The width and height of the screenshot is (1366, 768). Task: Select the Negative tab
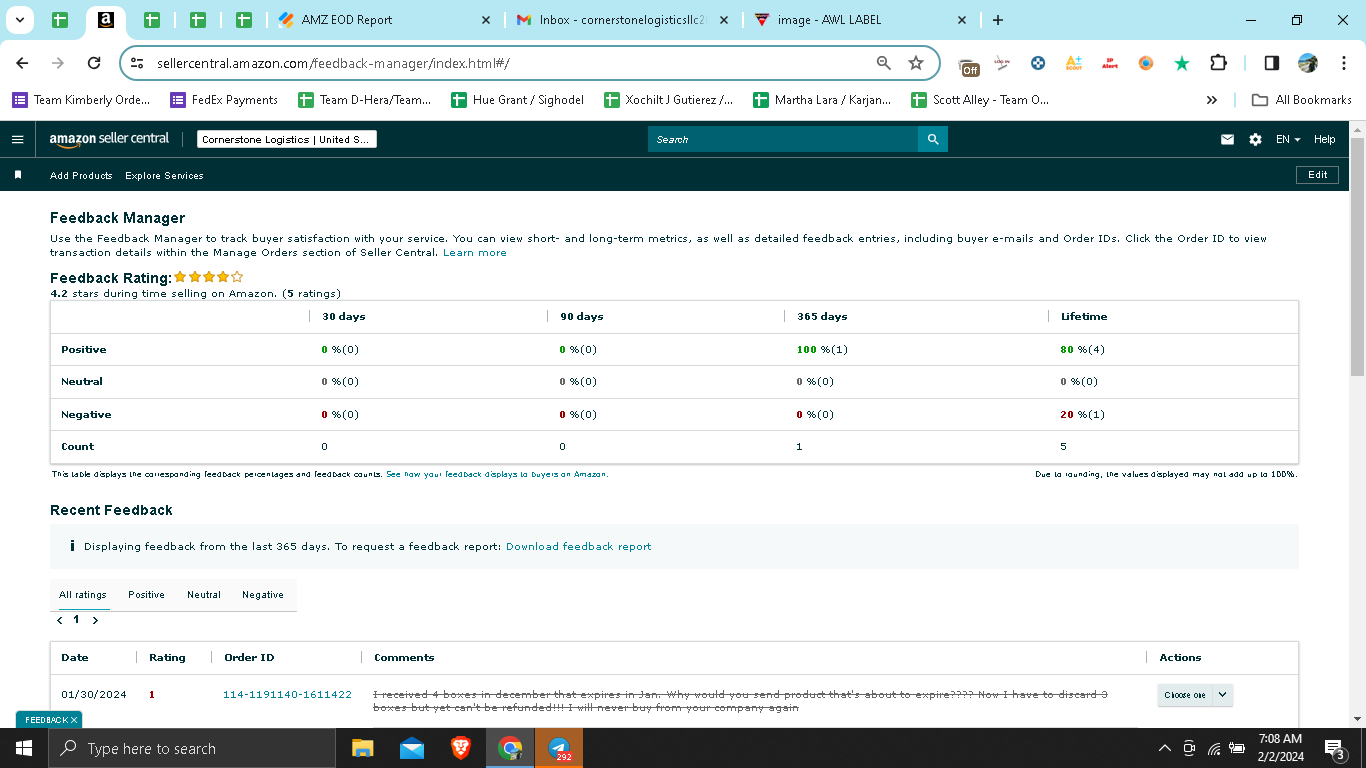[x=263, y=595]
